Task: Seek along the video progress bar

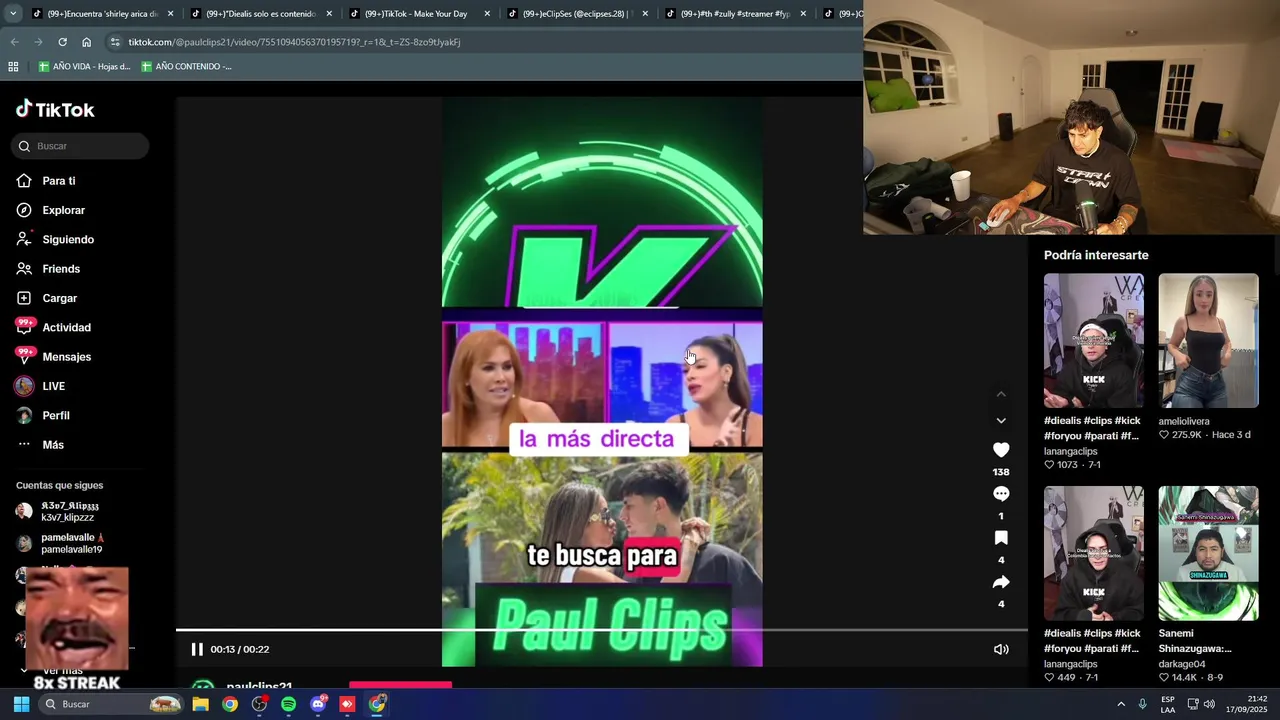Action: pyautogui.click(x=602, y=630)
